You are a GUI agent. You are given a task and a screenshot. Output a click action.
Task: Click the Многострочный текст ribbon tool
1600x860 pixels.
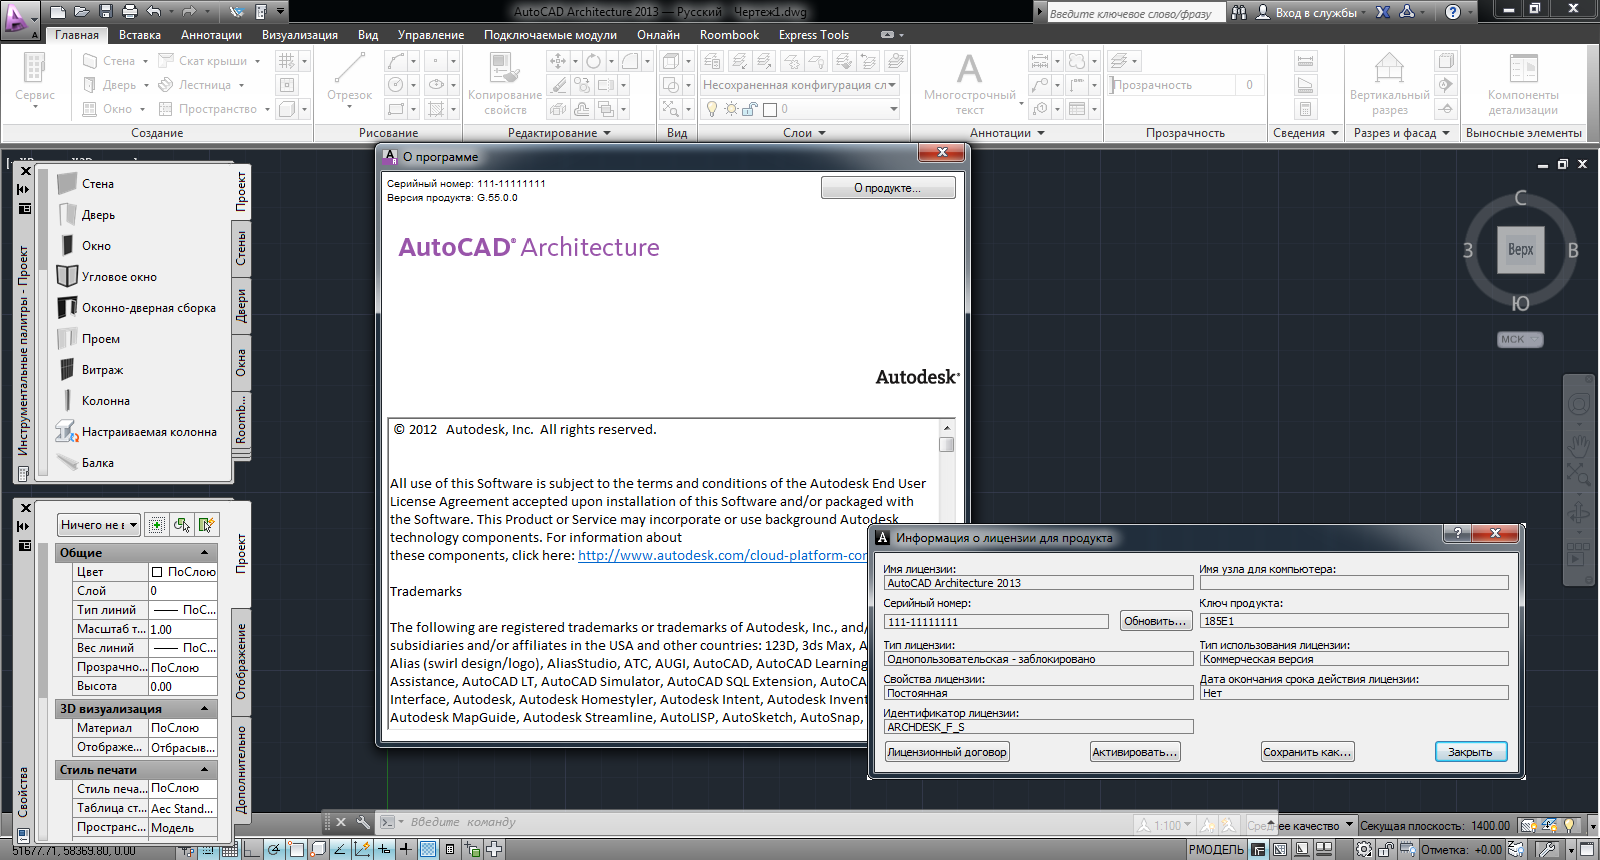pyautogui.click(x=969, y=84)
